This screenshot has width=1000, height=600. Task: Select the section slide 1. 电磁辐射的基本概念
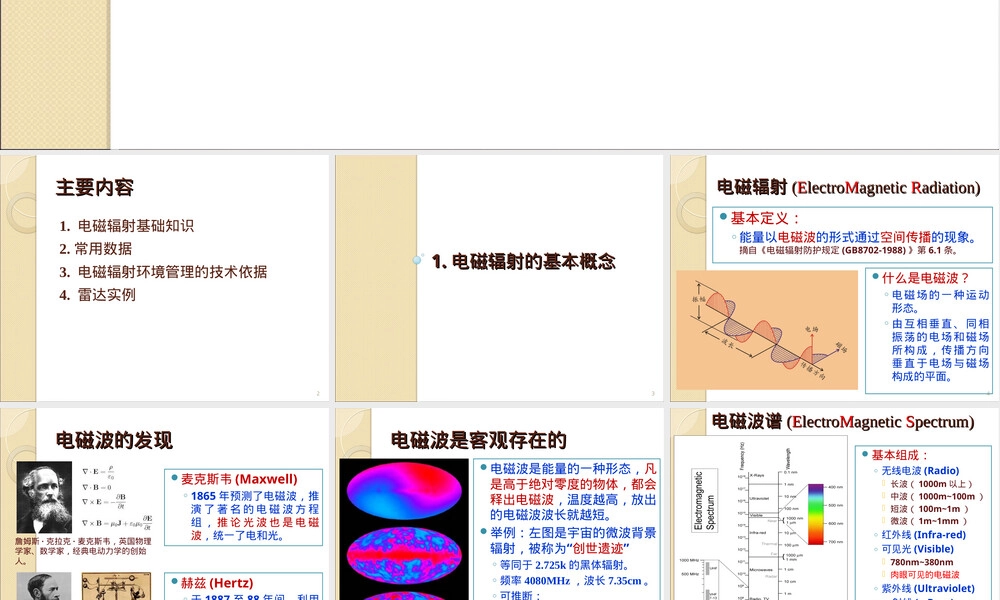(x=499, y=278)
